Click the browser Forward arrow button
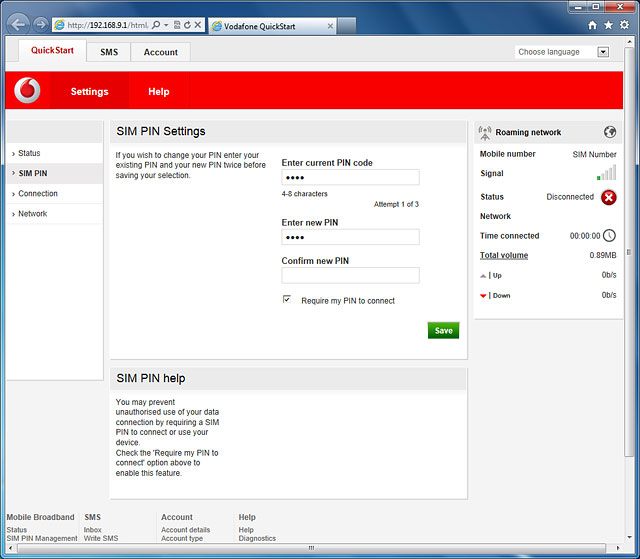Screen dimensions: 640x559 [40, 25]
